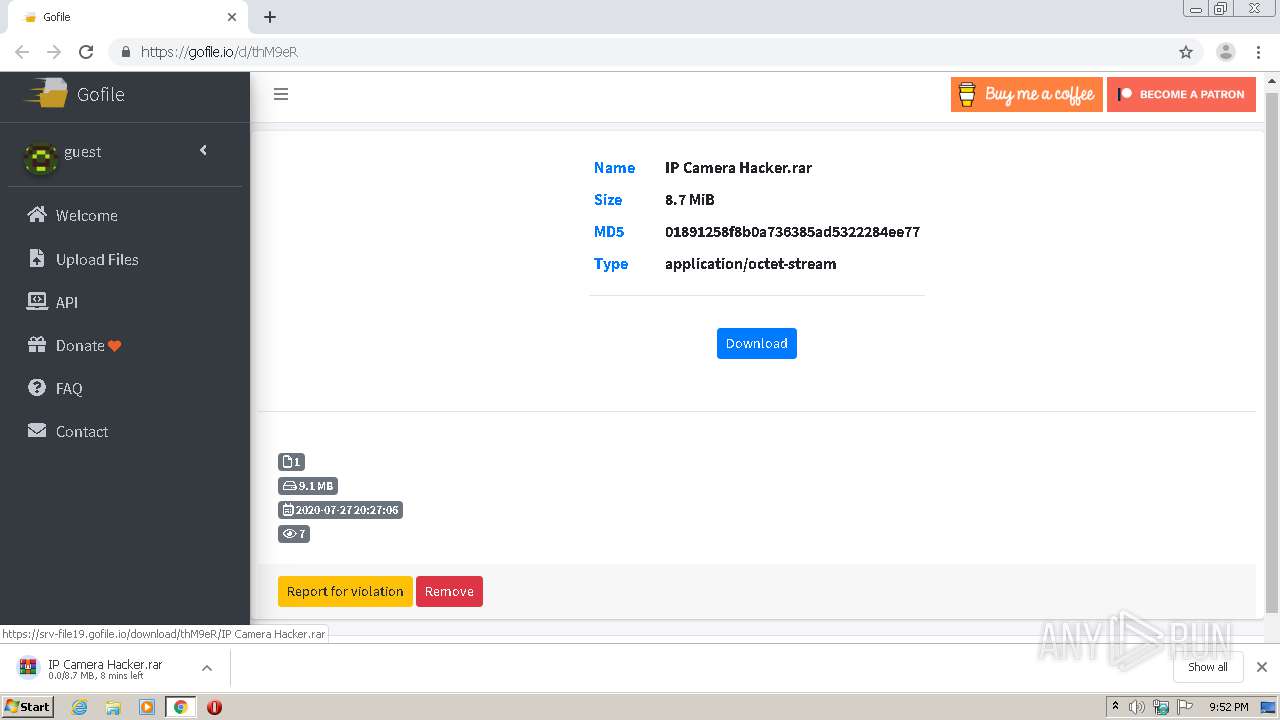The height and width of the screenshot is (720, 1280).
Task: Click Show all downloads
Action: (1207, 667)
